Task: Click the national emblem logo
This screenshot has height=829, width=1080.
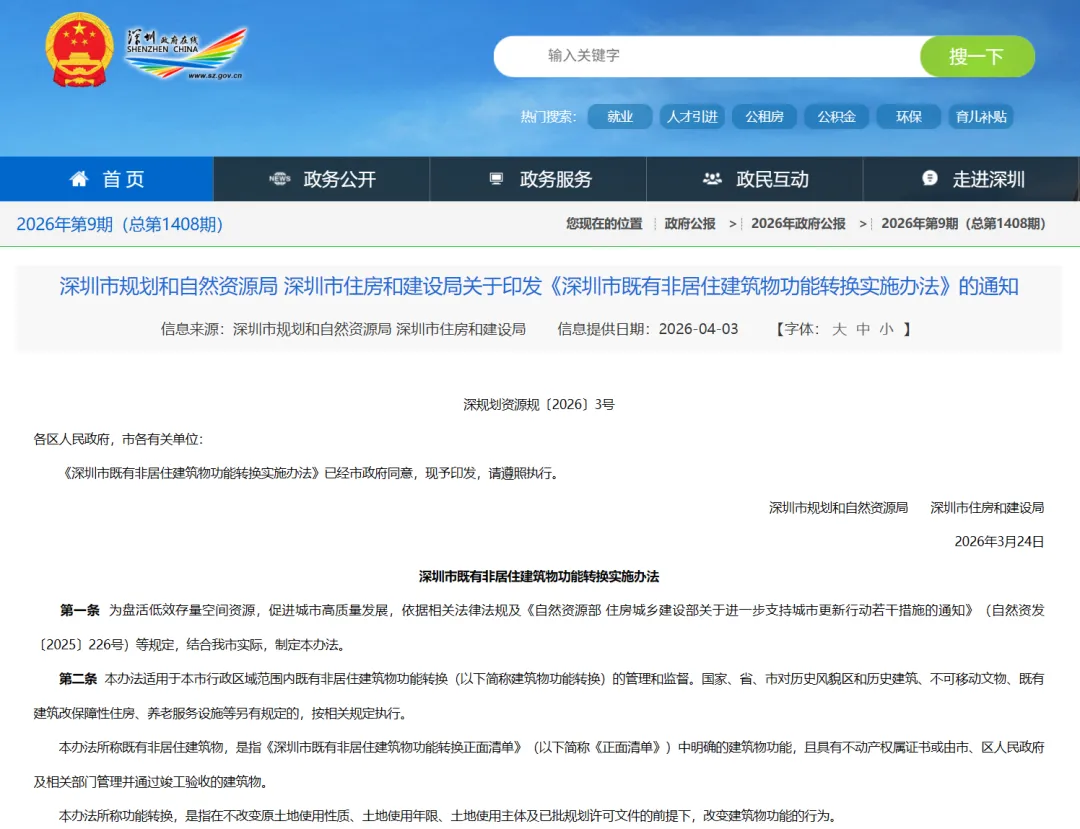Action: click(79, 50)
